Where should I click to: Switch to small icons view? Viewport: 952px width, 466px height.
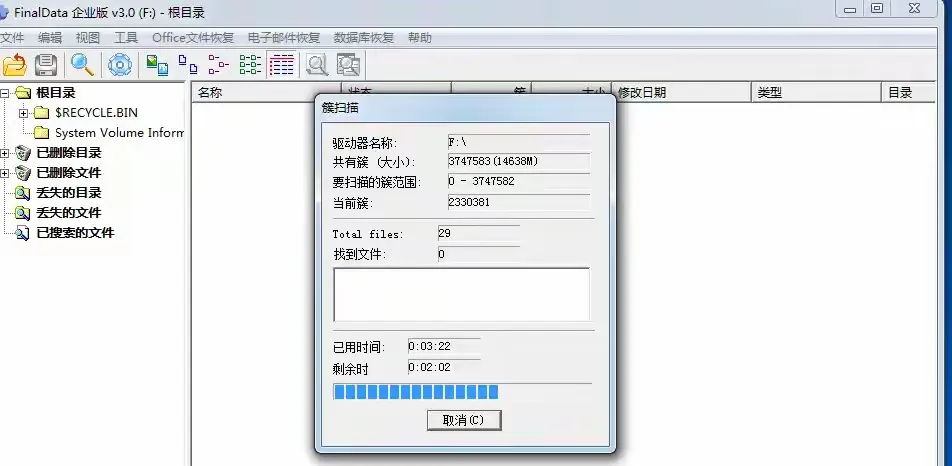pos(188,64)
